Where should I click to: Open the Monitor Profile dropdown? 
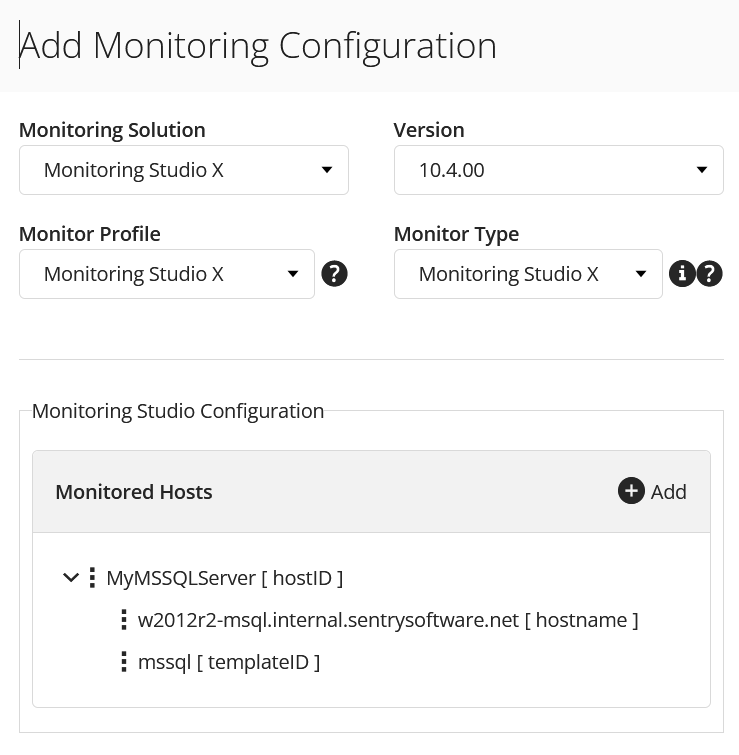pyautogui.click(x=167, y=274)
